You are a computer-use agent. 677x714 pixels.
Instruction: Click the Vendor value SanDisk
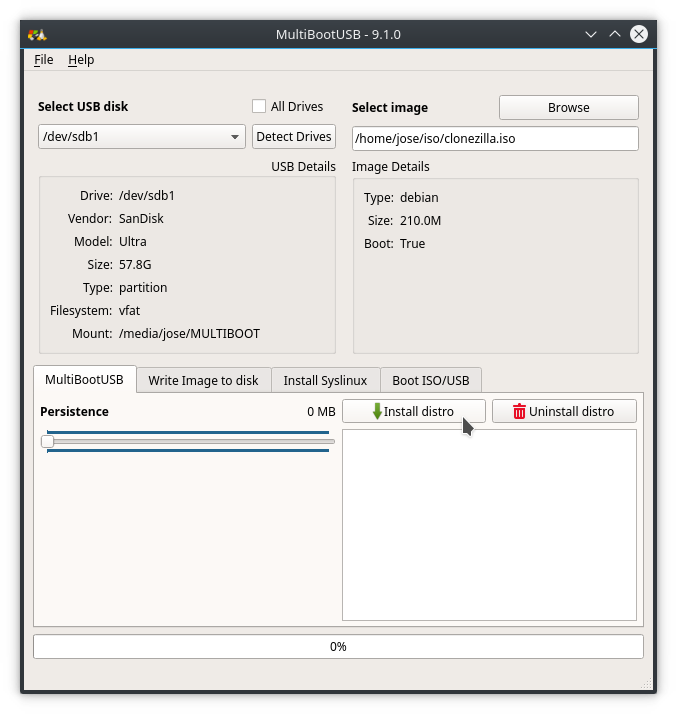pos(141,219)
